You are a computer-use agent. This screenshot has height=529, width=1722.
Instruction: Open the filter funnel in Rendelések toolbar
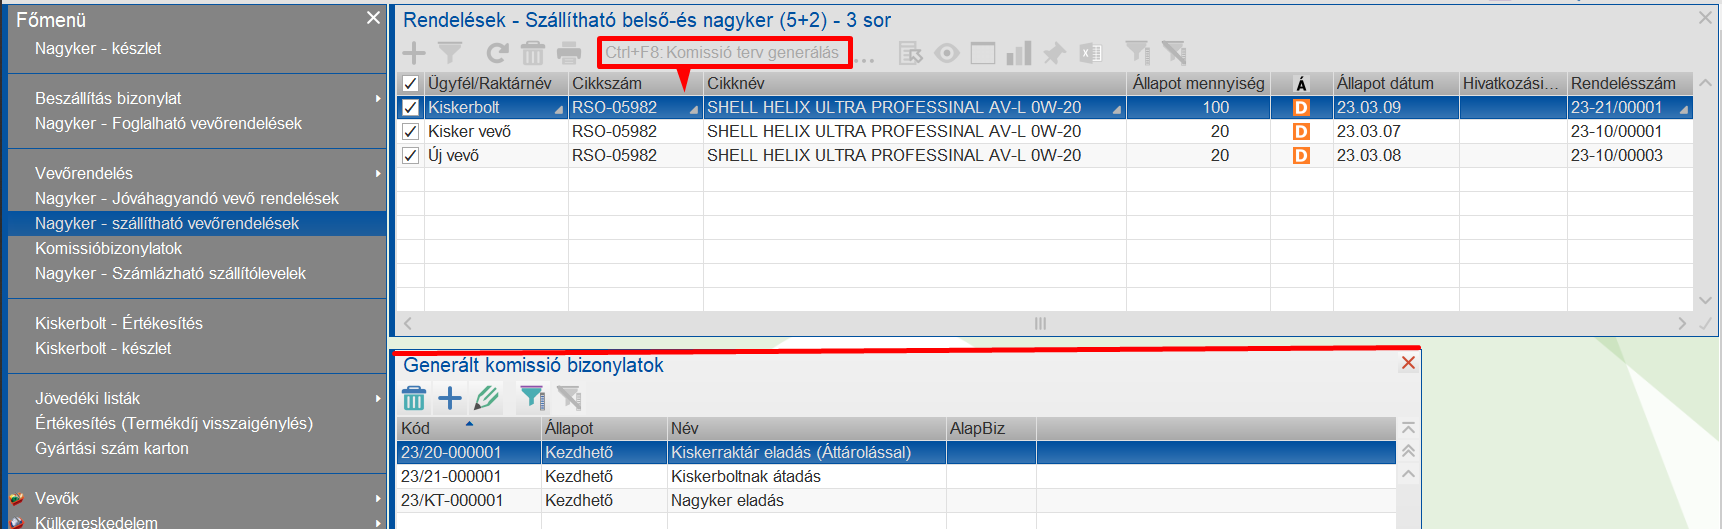tap(450, 53)
